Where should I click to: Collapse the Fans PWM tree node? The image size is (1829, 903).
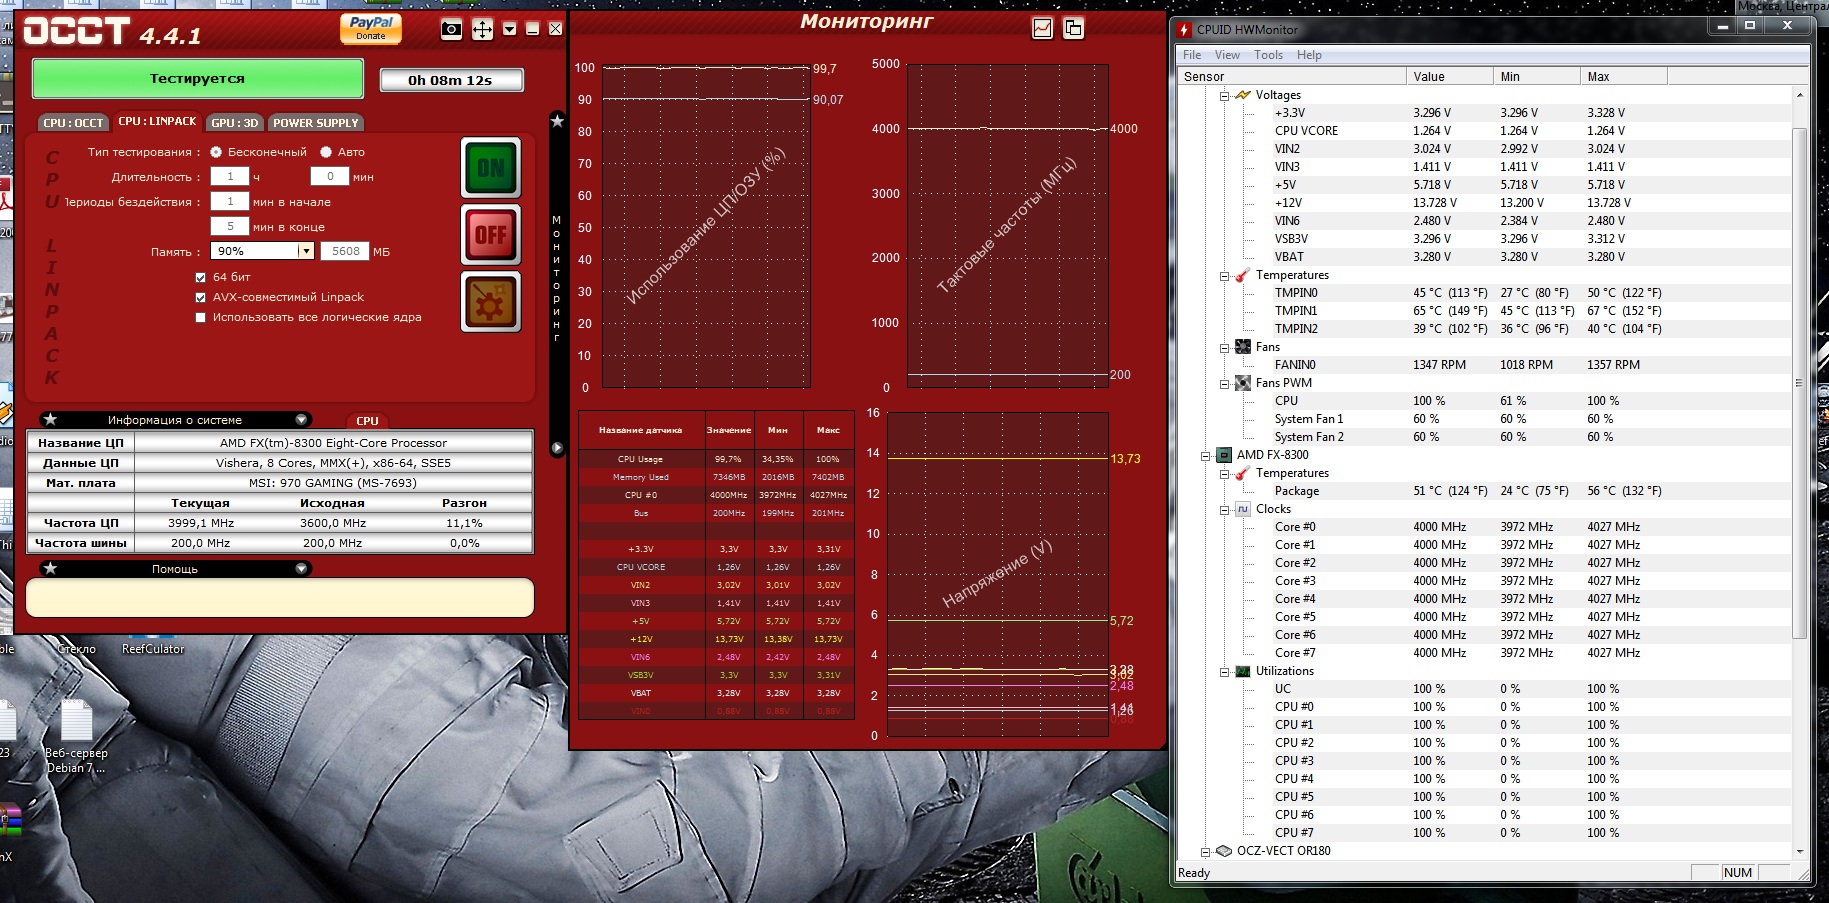[1224, 384]
